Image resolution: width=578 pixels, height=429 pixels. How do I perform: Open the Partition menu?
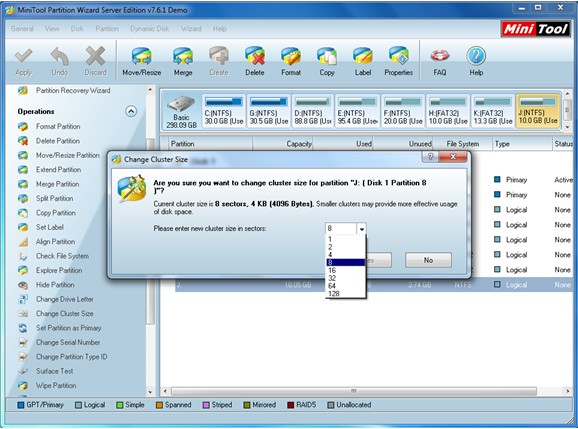(107, 29)
